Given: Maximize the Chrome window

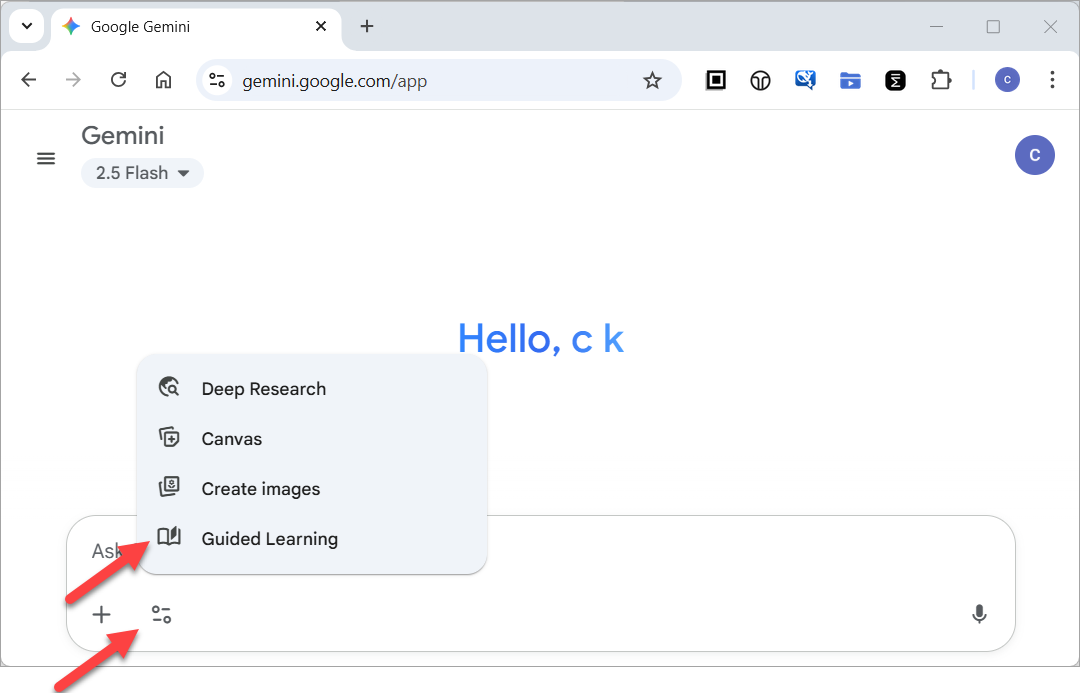Looking at the screenshot, I should tap(993, 26).
